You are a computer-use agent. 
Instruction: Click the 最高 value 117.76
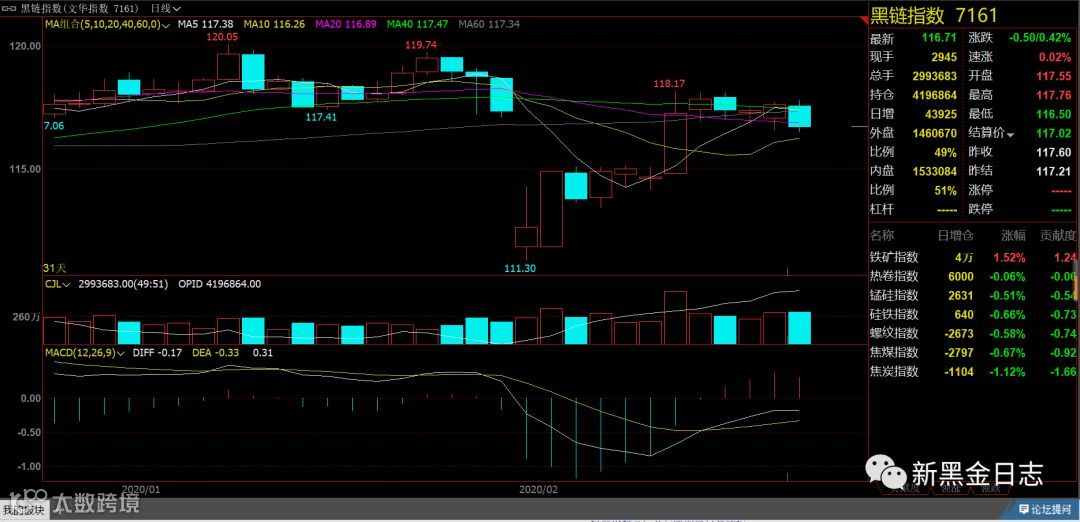pyautogui.click(x=1054, y=95)
